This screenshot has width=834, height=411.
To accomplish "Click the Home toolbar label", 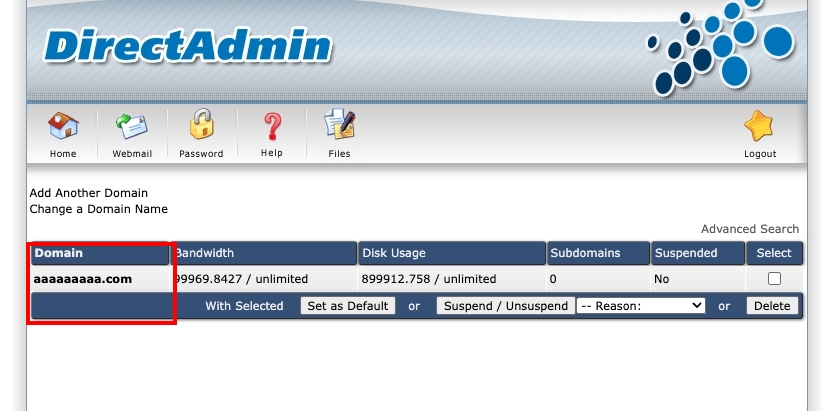I will coord(63,154).
